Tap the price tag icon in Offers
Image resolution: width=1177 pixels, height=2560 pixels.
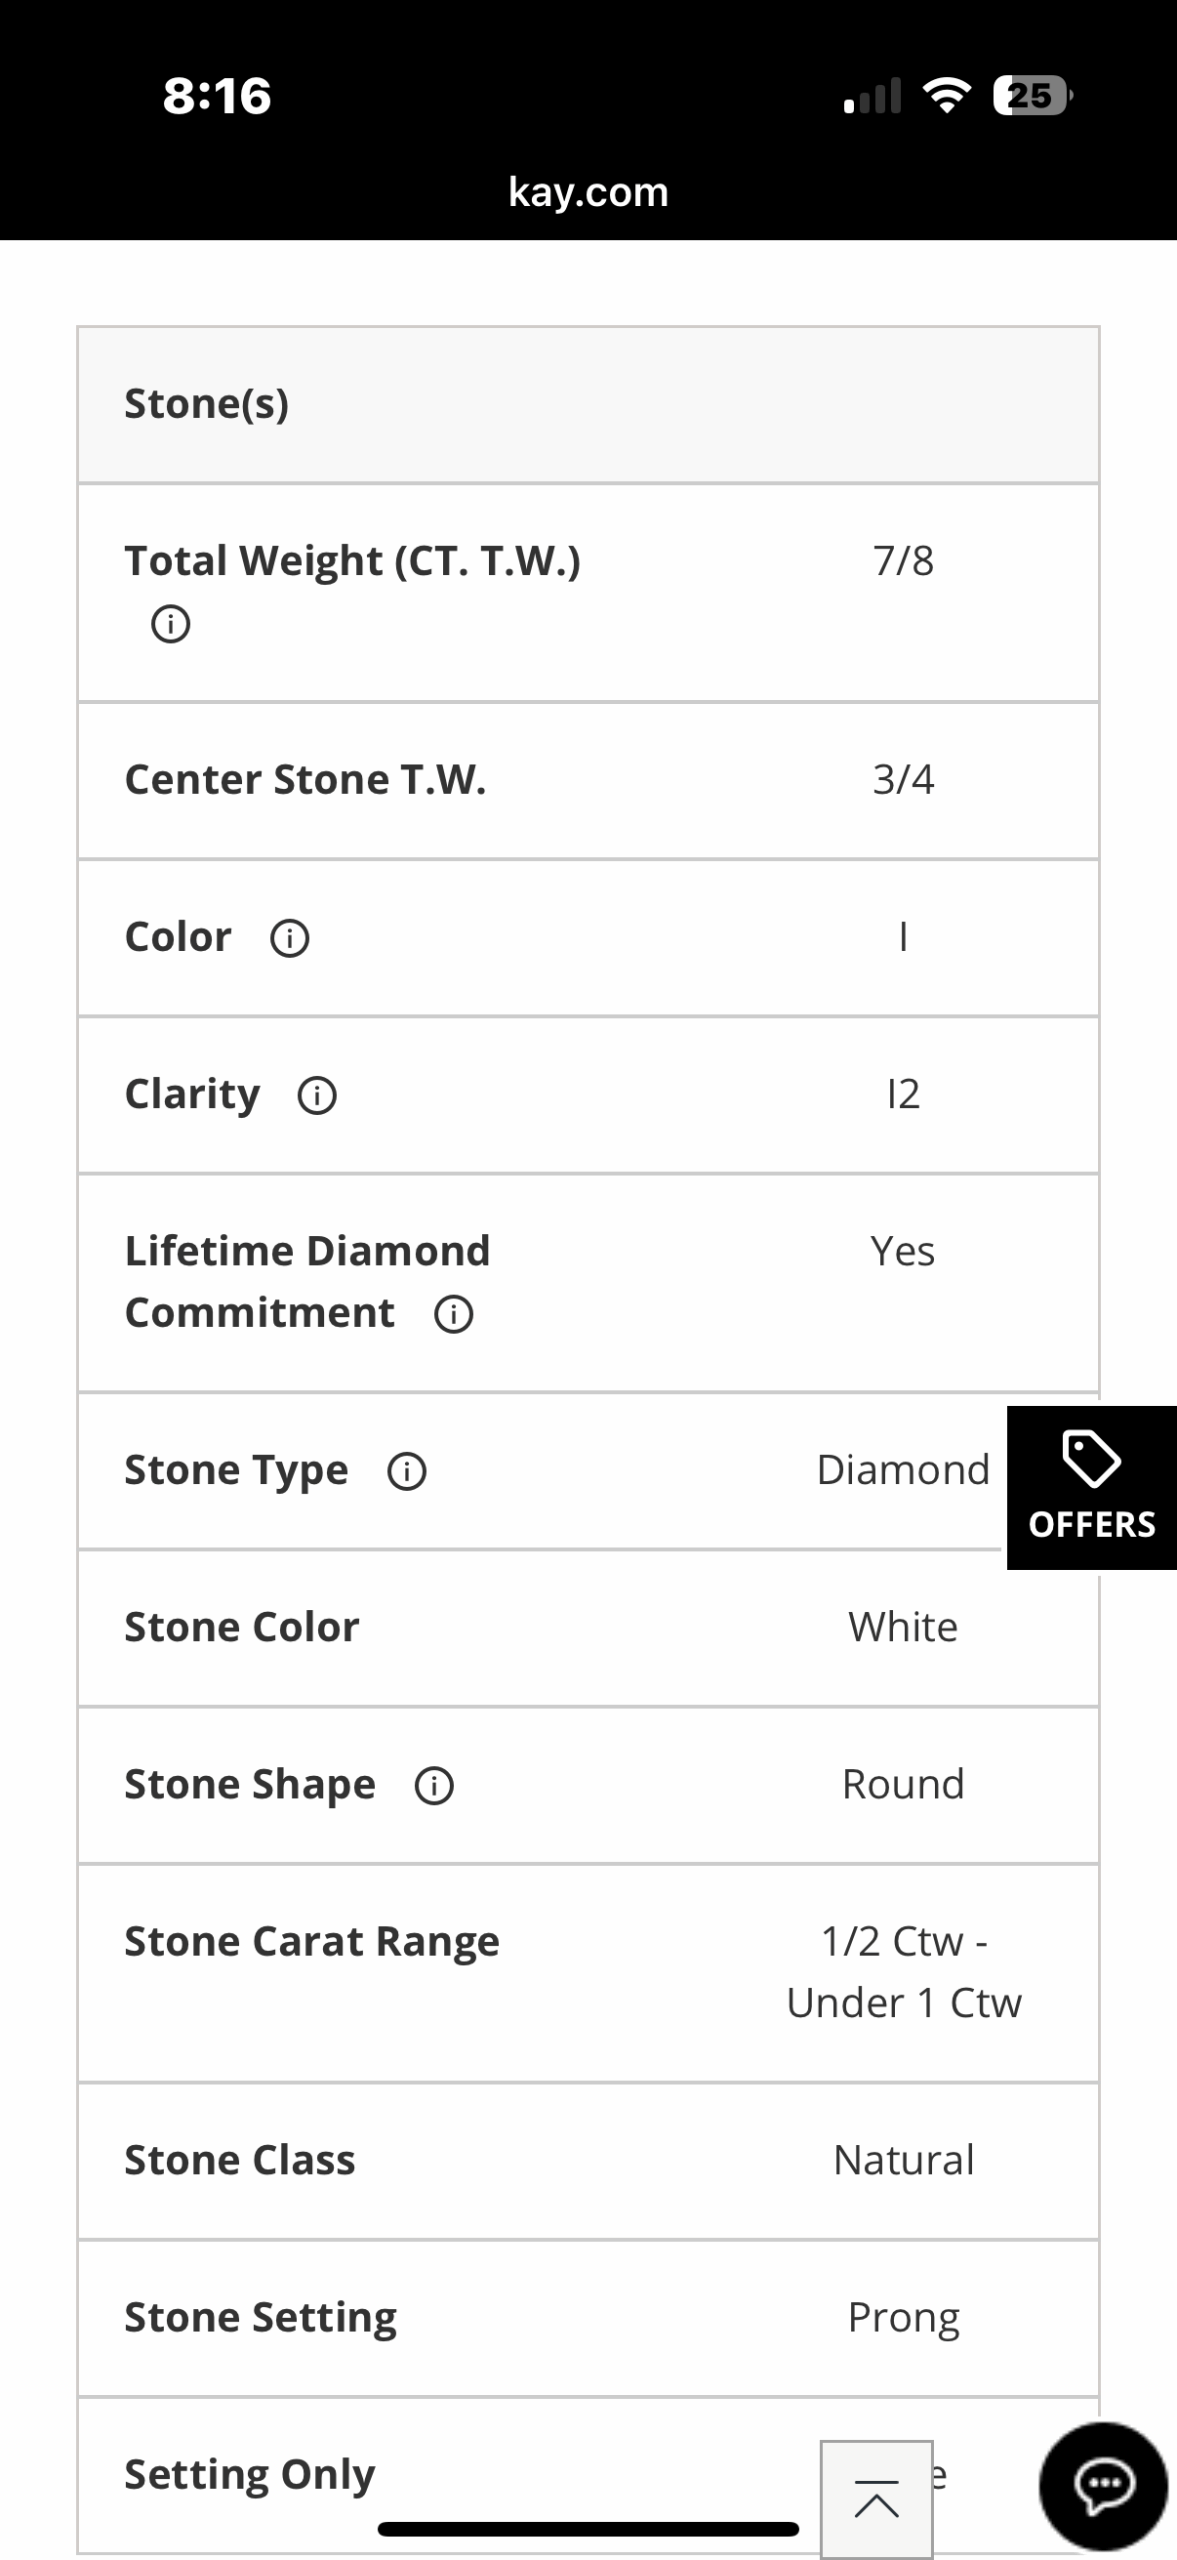[1091, 1459]
